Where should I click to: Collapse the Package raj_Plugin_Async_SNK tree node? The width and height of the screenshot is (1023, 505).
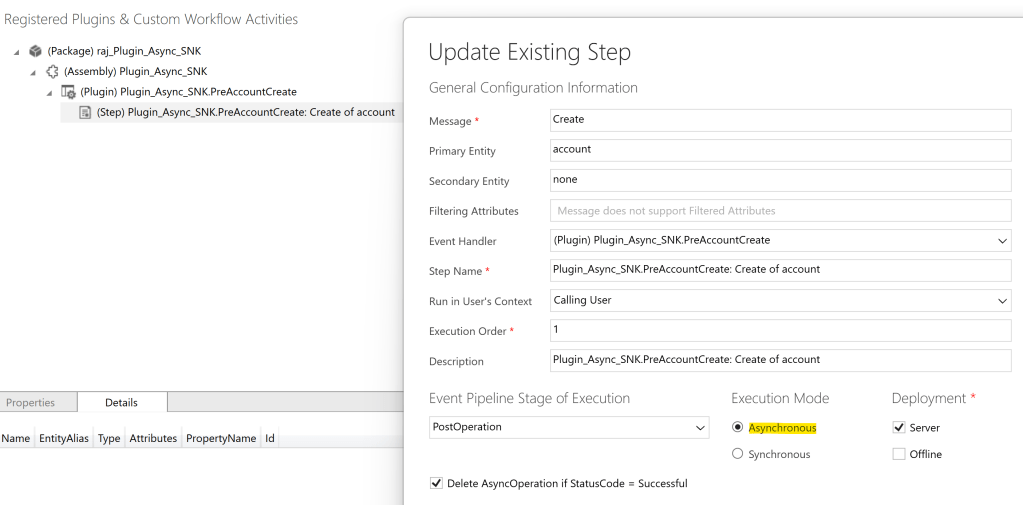17,52
